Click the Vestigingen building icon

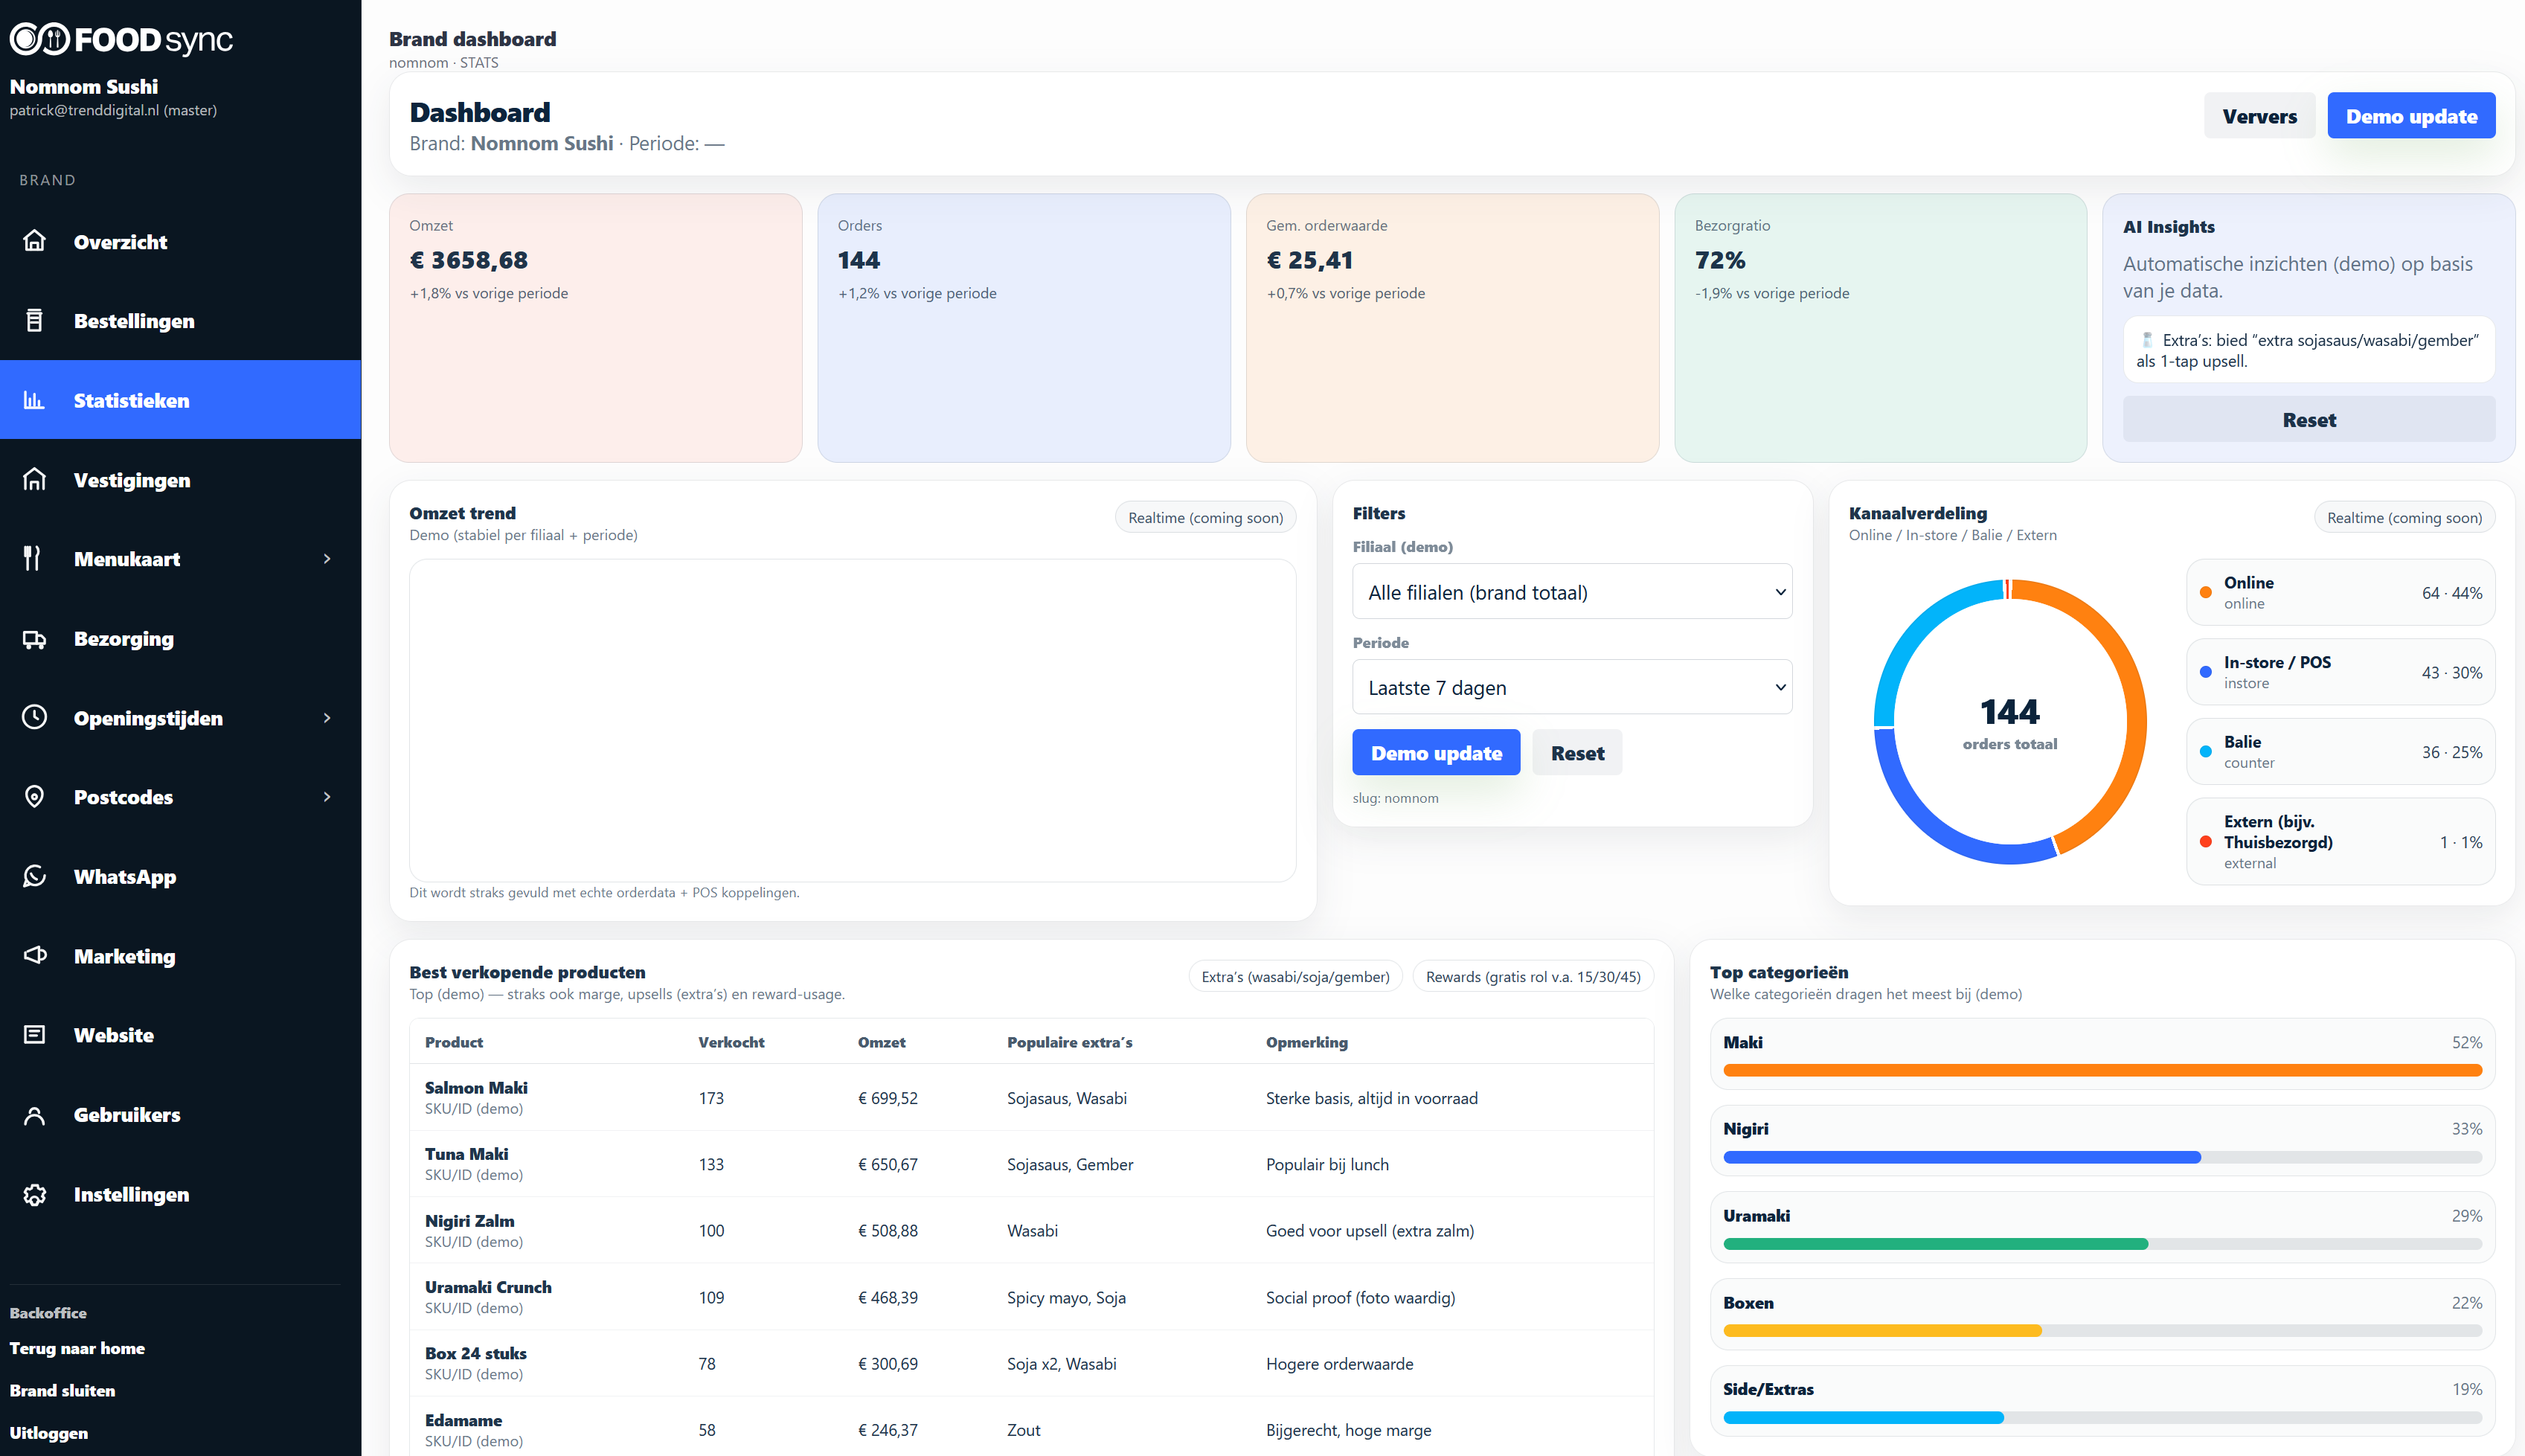(35, 480)
